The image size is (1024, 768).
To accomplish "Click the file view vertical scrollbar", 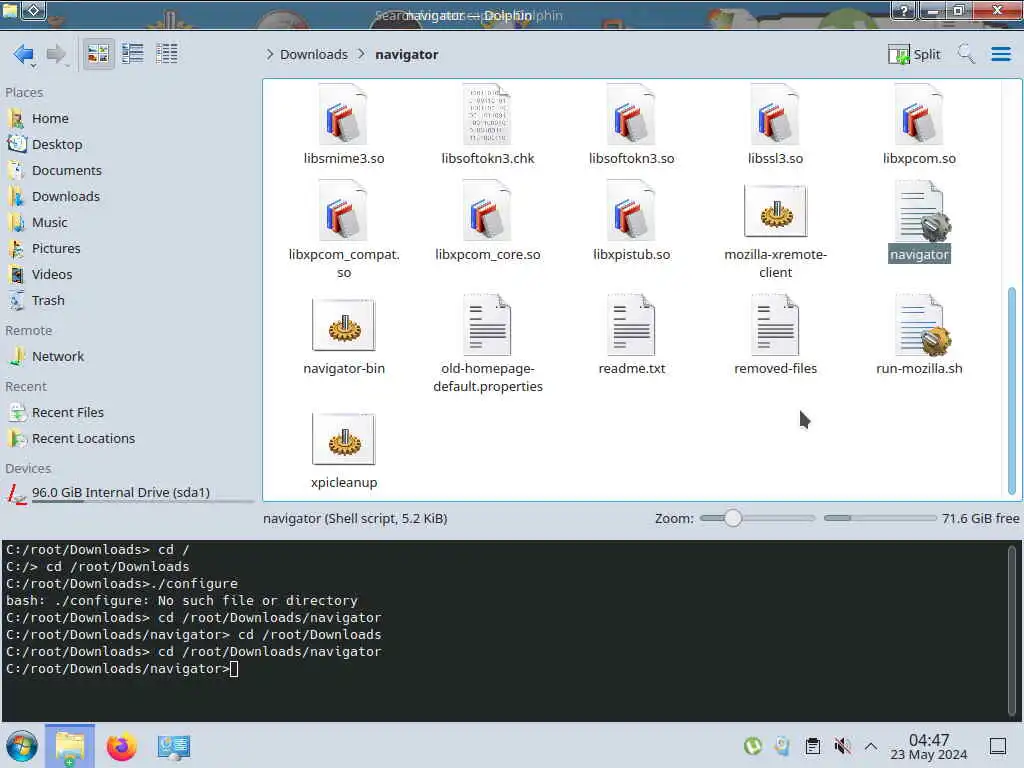I will [1012, 390].
